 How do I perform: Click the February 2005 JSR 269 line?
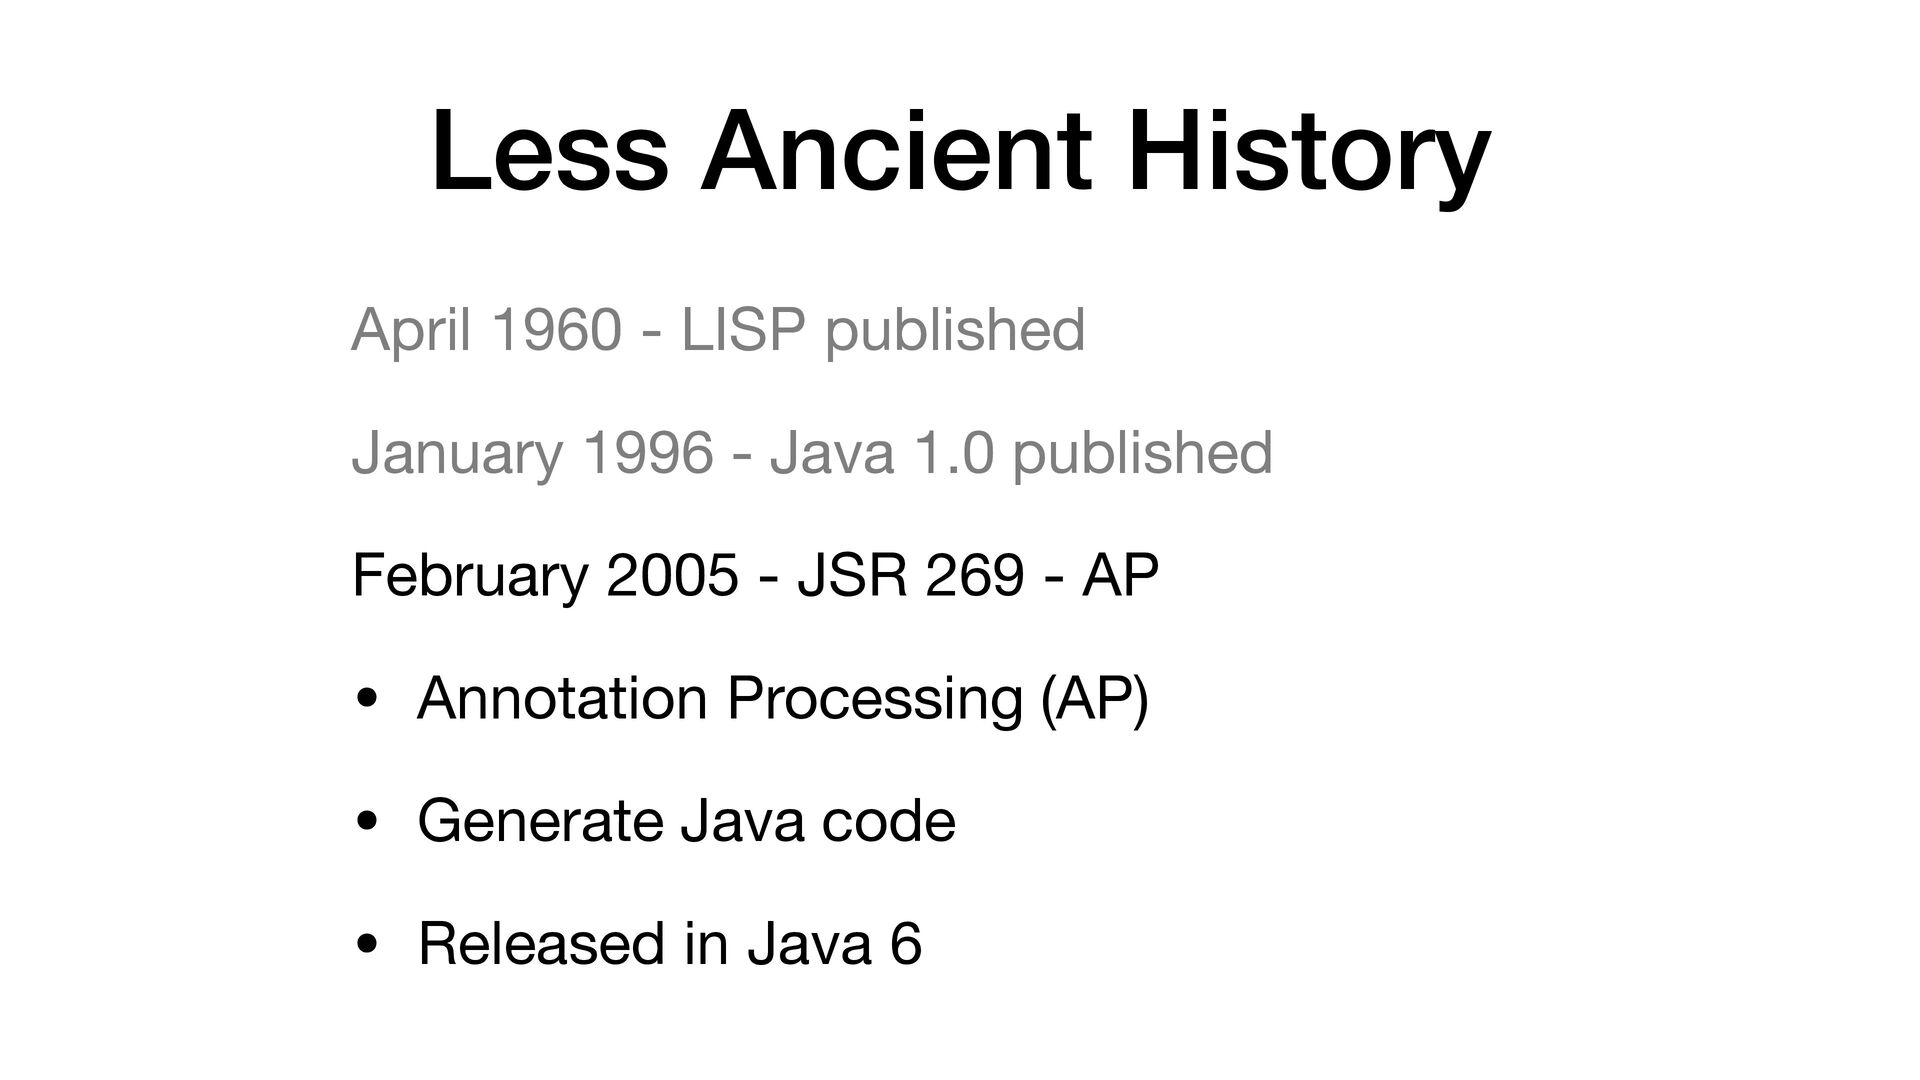tap(755, 576)
